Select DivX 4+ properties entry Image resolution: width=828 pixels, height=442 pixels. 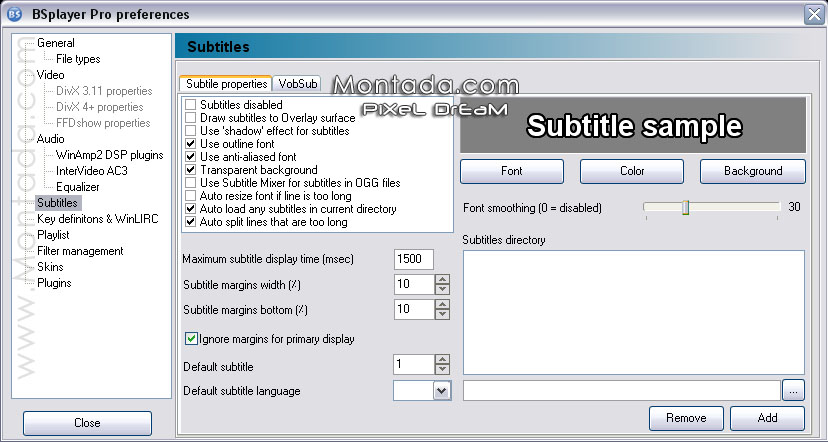pyautogui.click(x=100, y=107)
